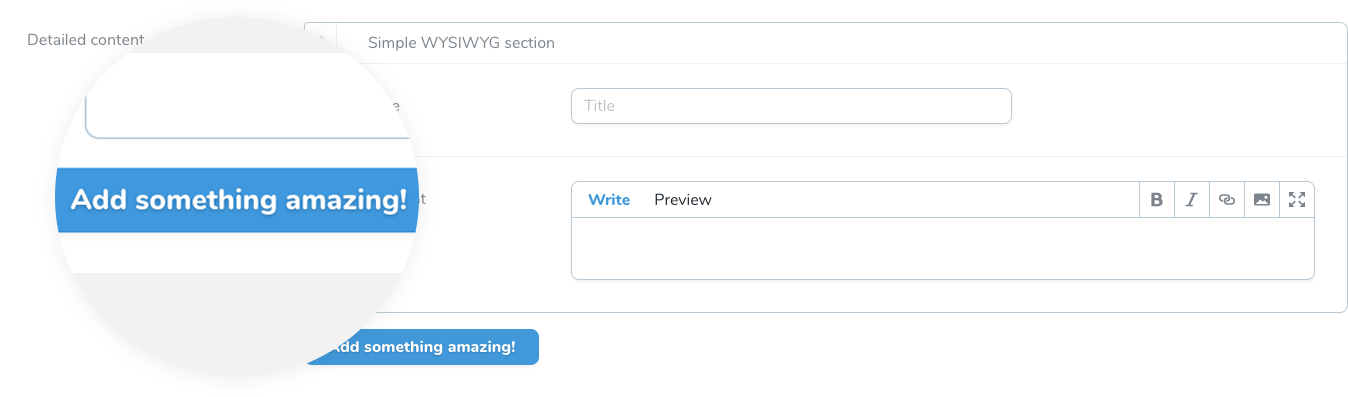This screenshot has height=397, width=1348.
Task: Click the section handle left of WYSIWYG header
Action: pos(321,43)
